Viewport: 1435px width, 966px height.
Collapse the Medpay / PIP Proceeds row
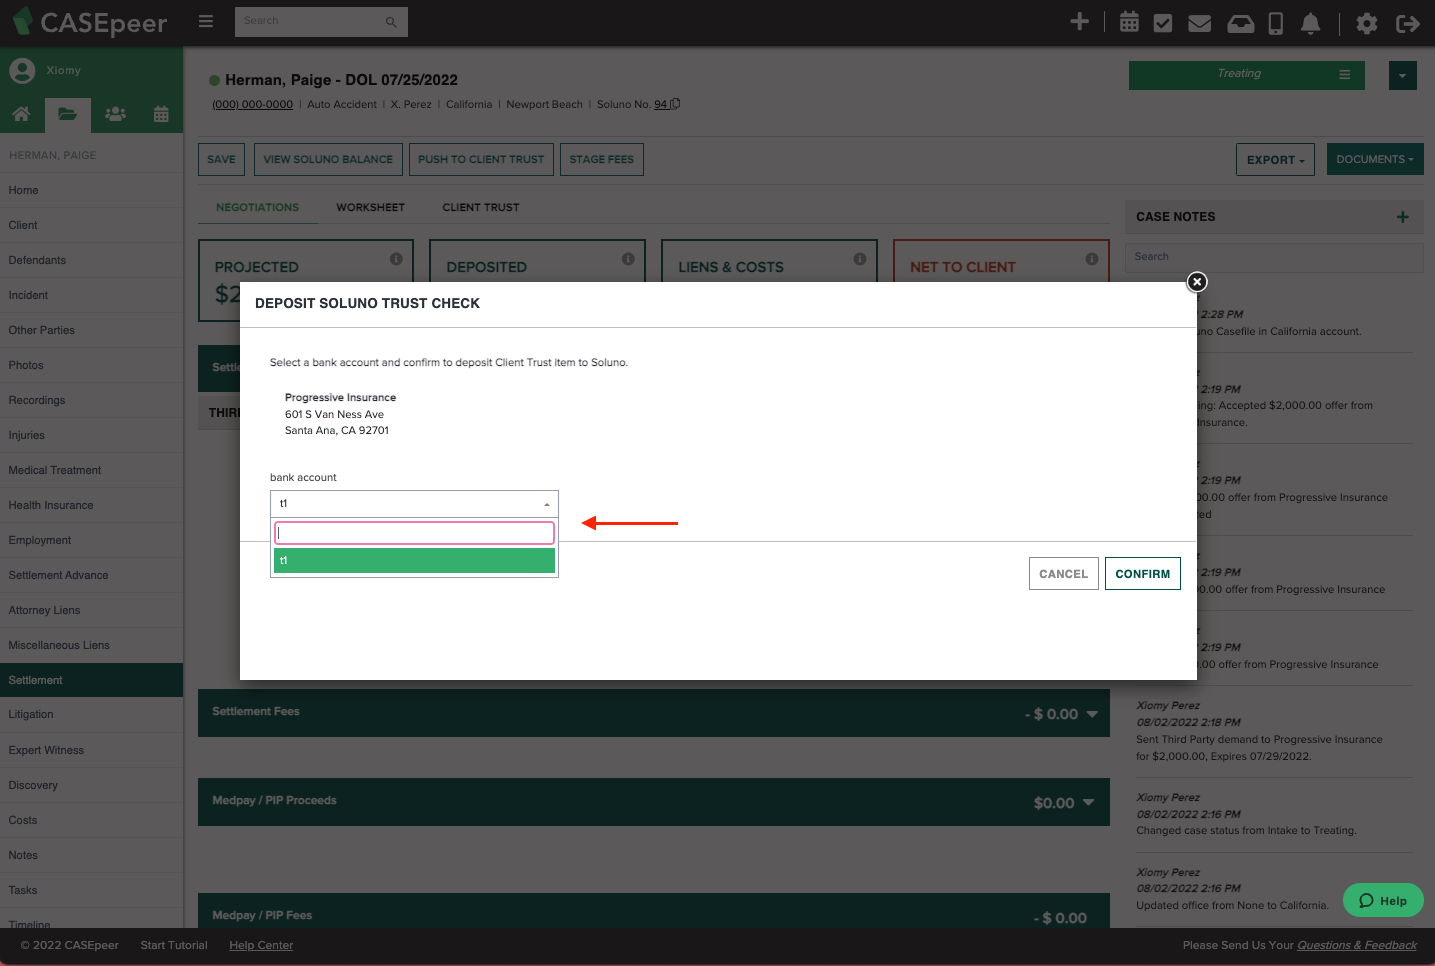click(1089, 802)
